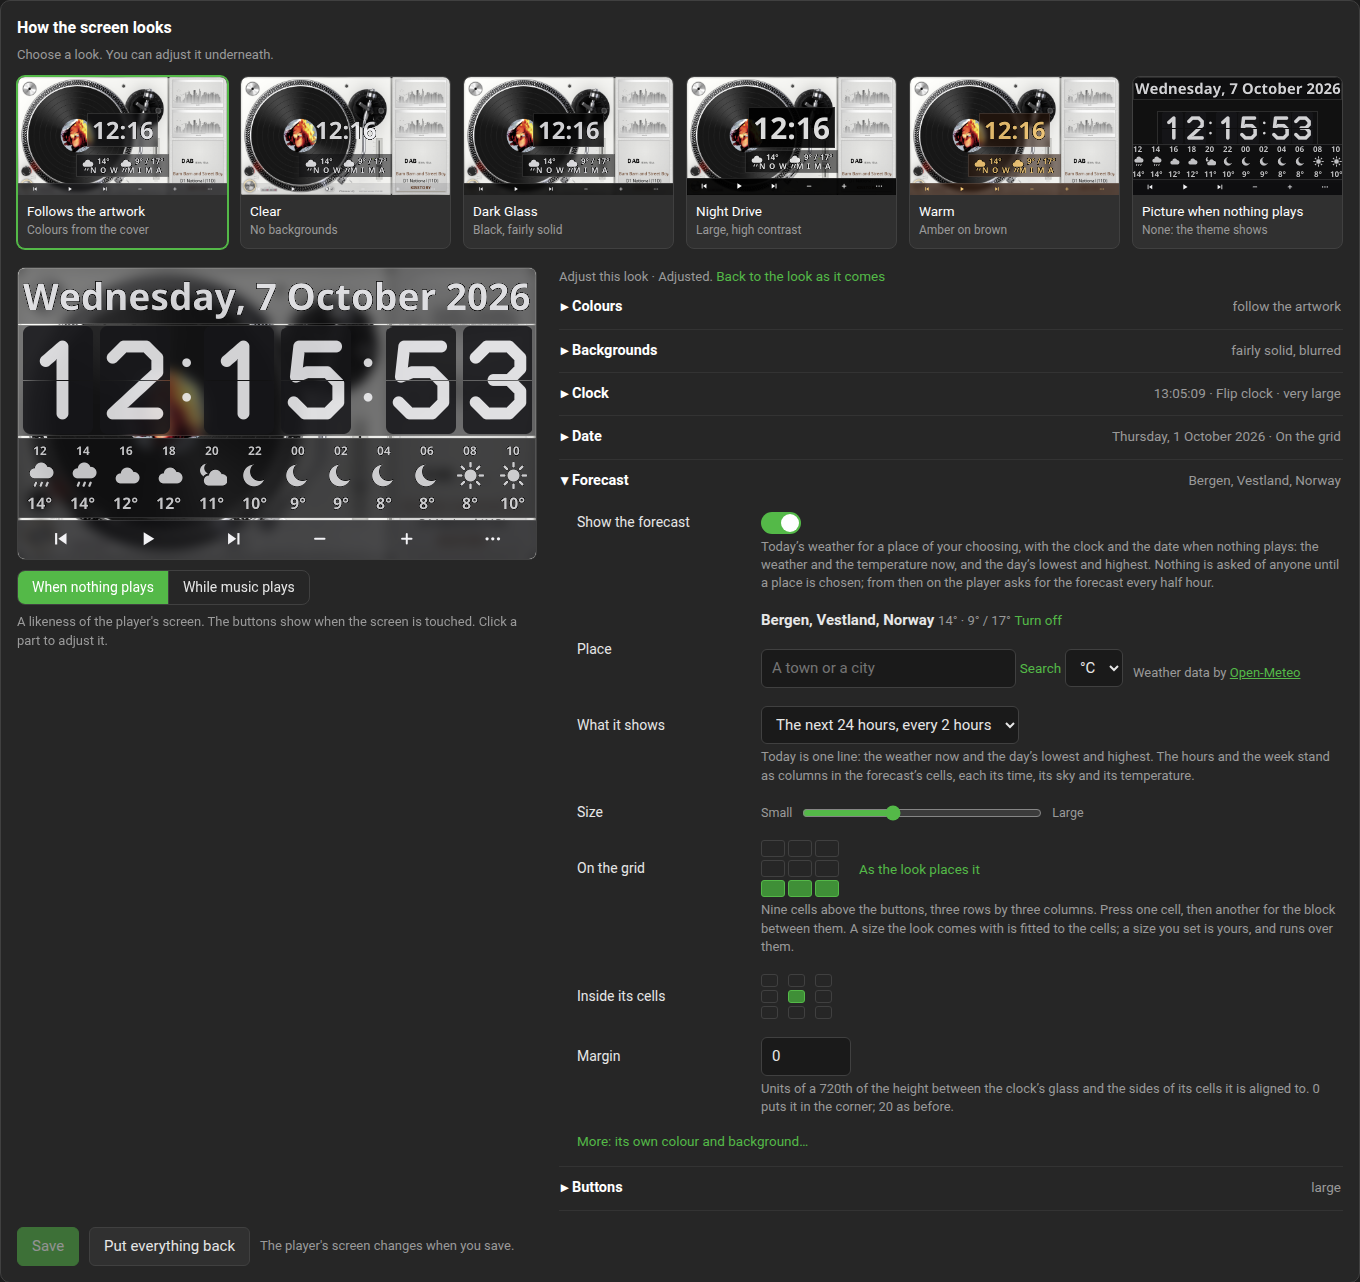Select the bottom-right cell under Inside its cells
Viewport: 1360px width, 1282px height.
pyautogui.click(x=823, y=1012)
